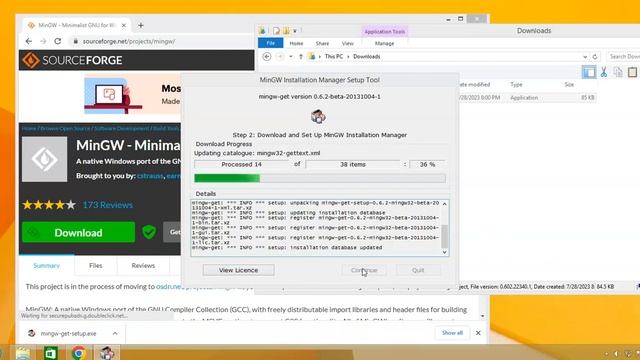Close the Chrome downloads bar

click(x=478, y=333)
